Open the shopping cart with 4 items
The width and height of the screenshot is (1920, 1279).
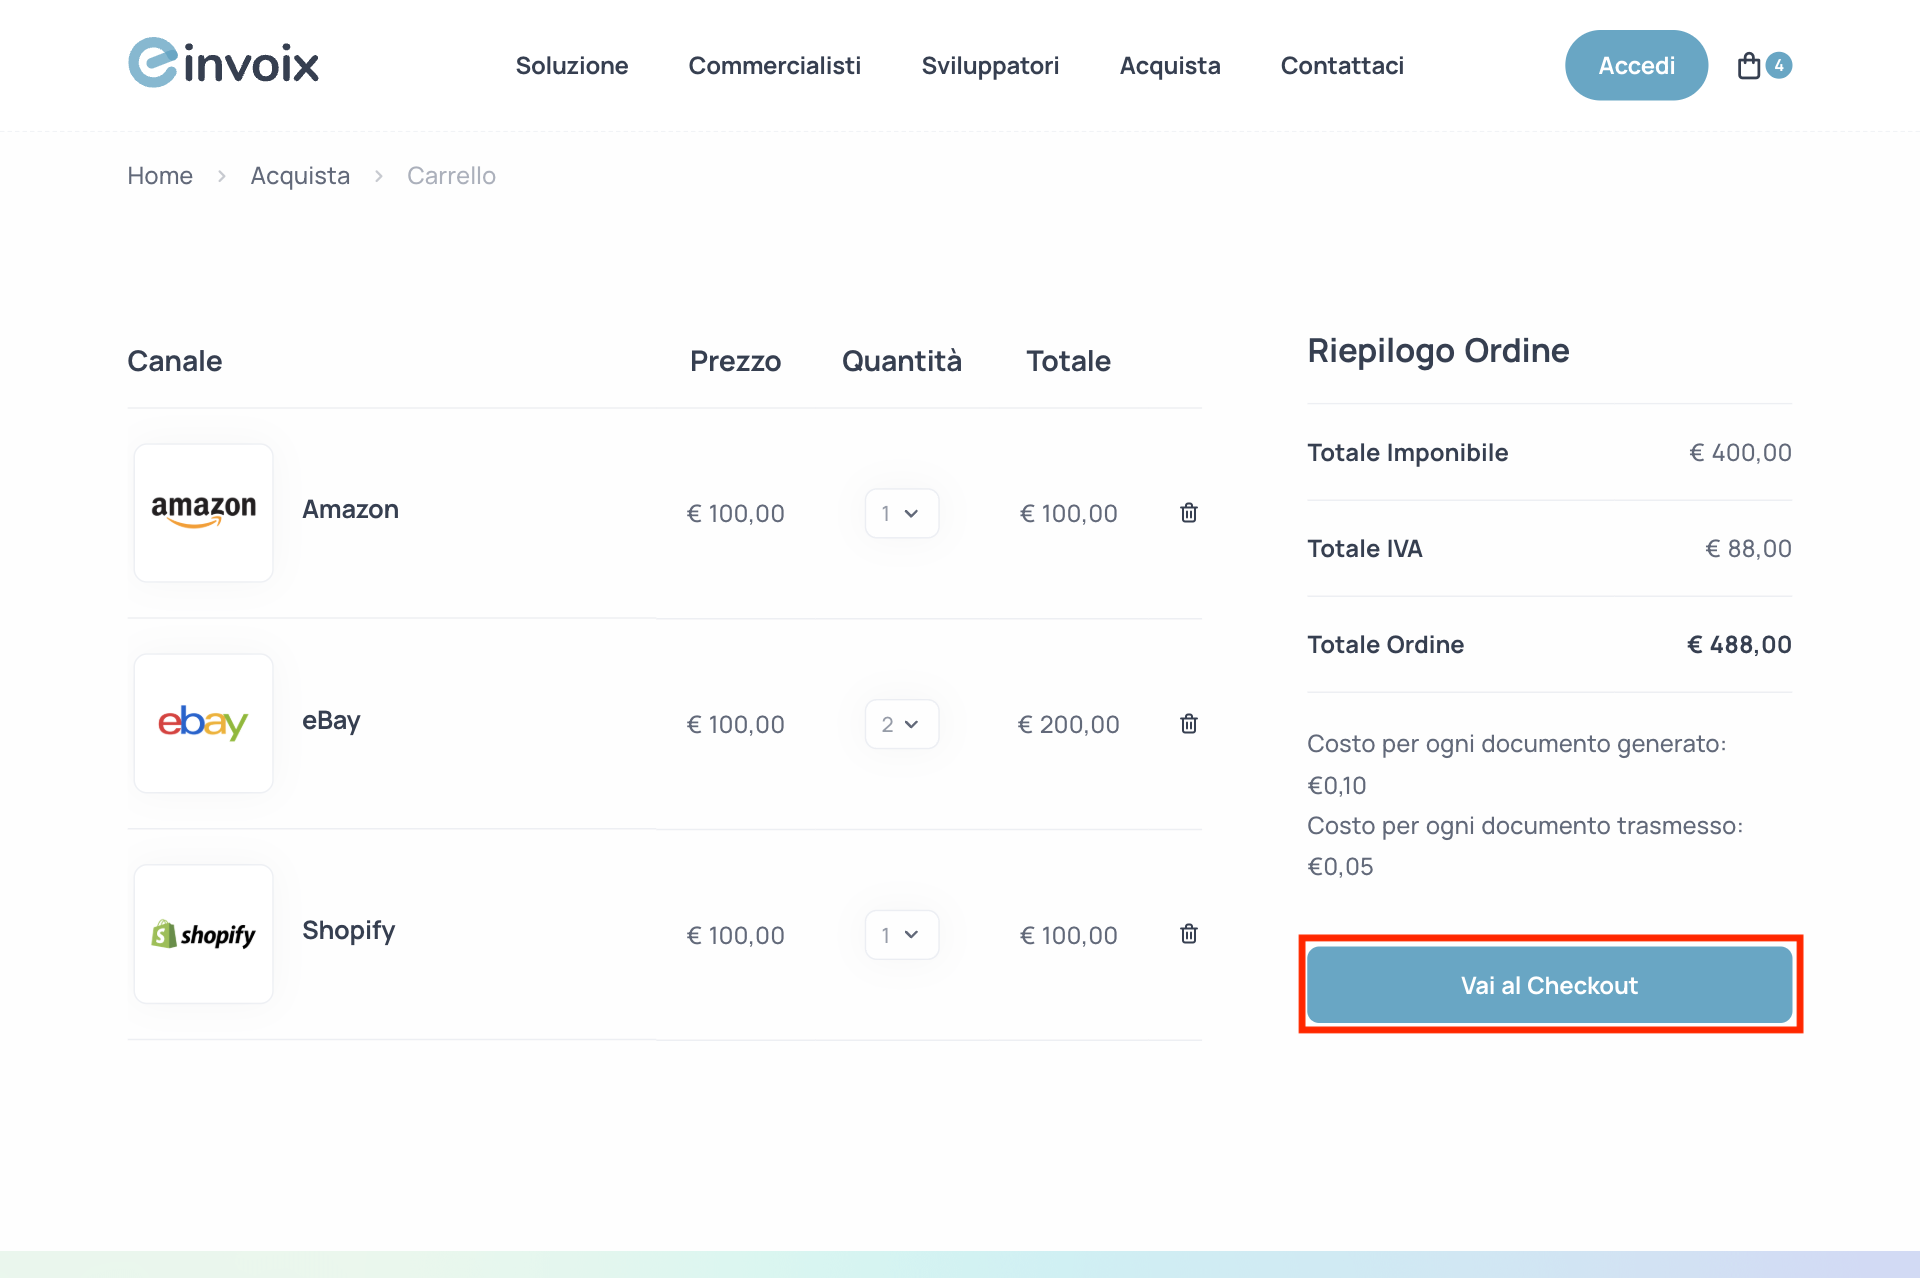point(1763,65)
